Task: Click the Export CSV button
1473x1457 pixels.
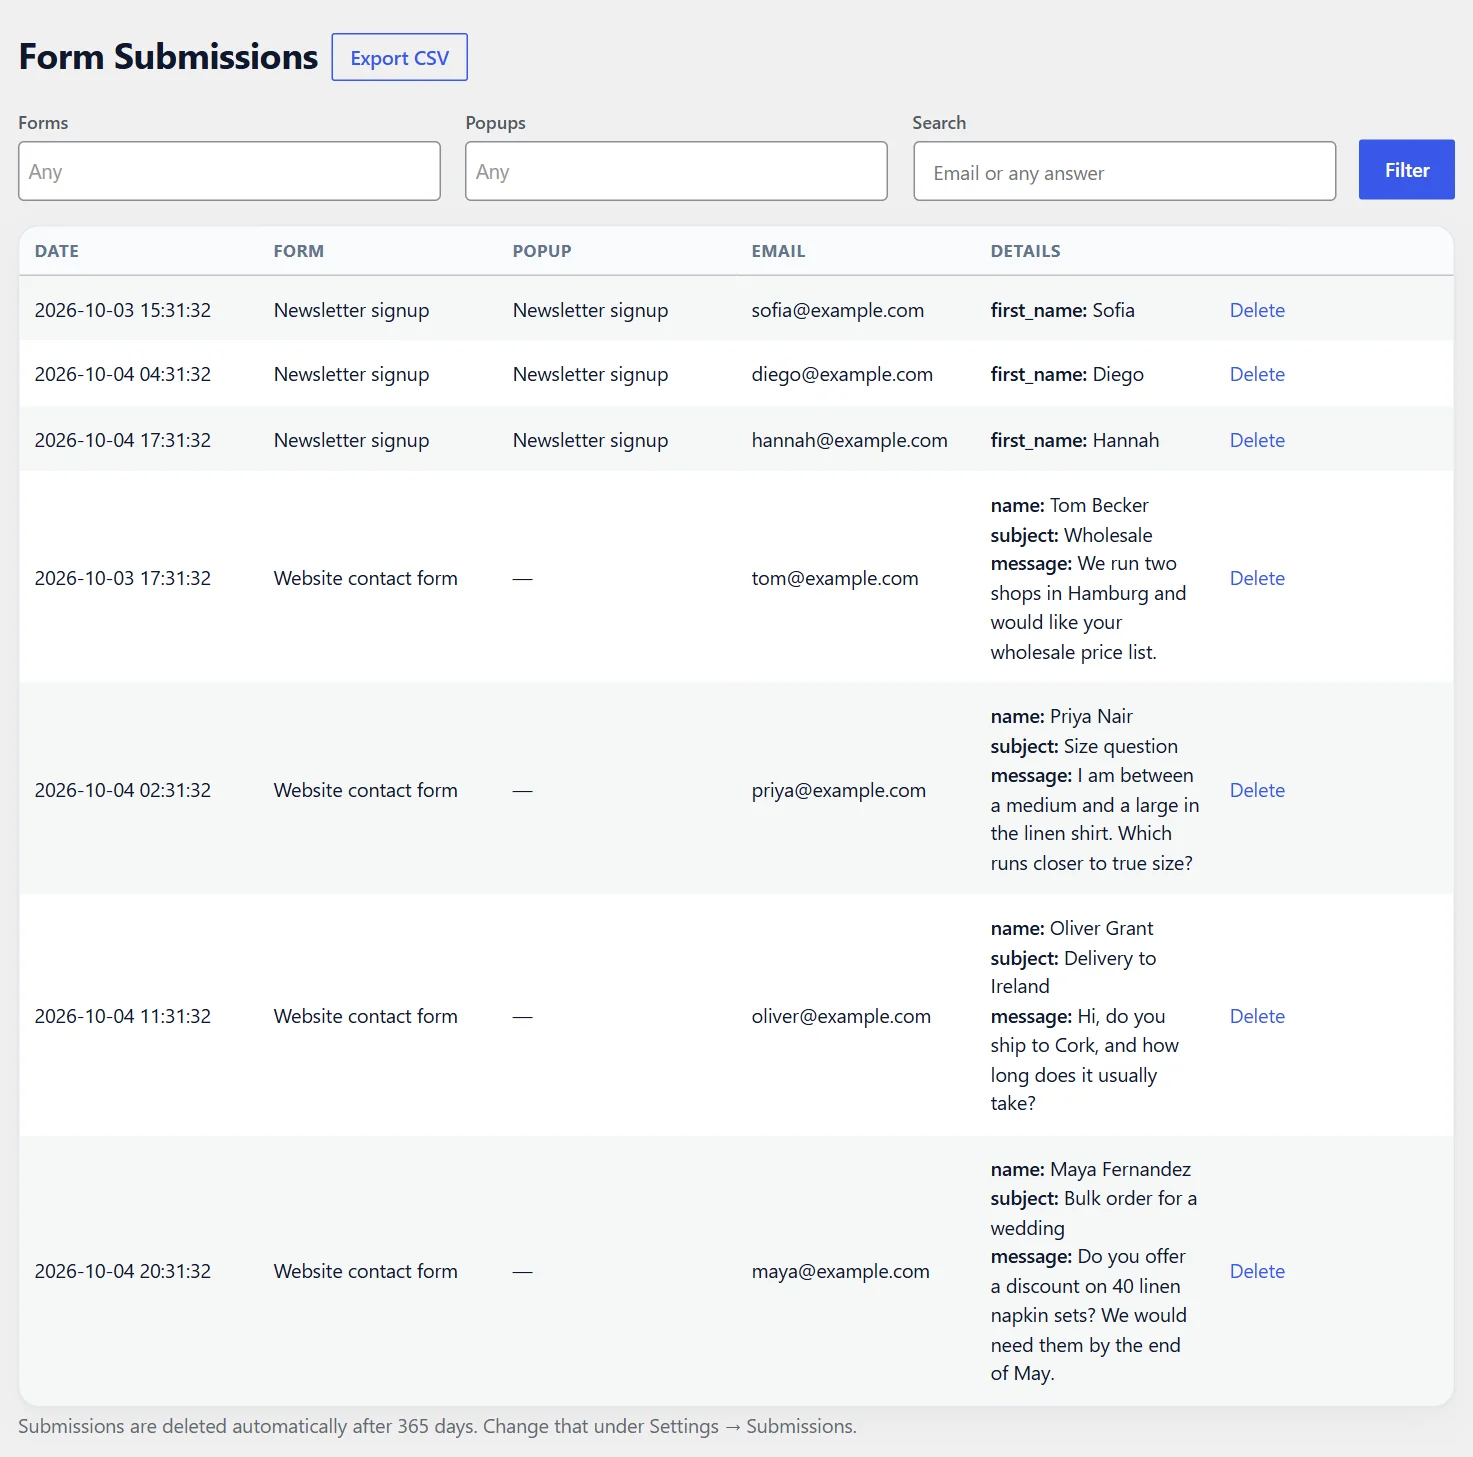Action: click(x=399, y=58)
